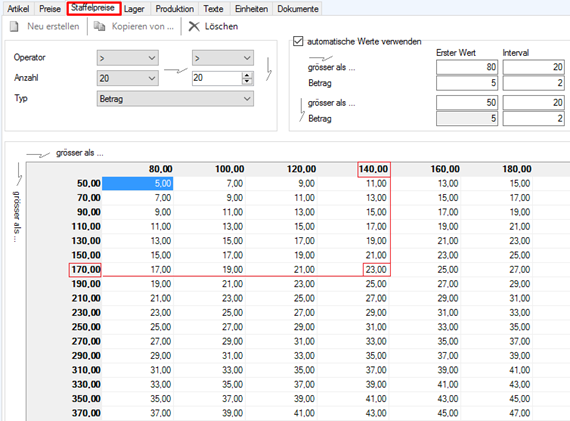
Task: Click the Kopieren von copy icon
Action: pos(99,26)
